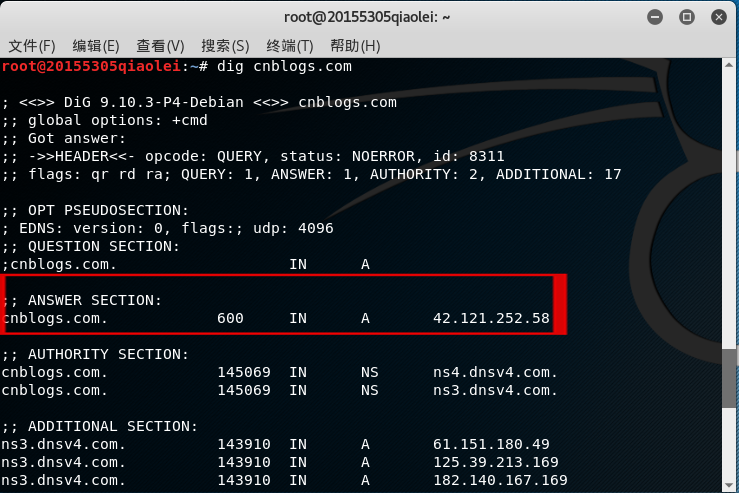The width and height of the screenshot is (739, 493).
Task: Click the 'status: NOERROR' text
Action: [347, 156]
